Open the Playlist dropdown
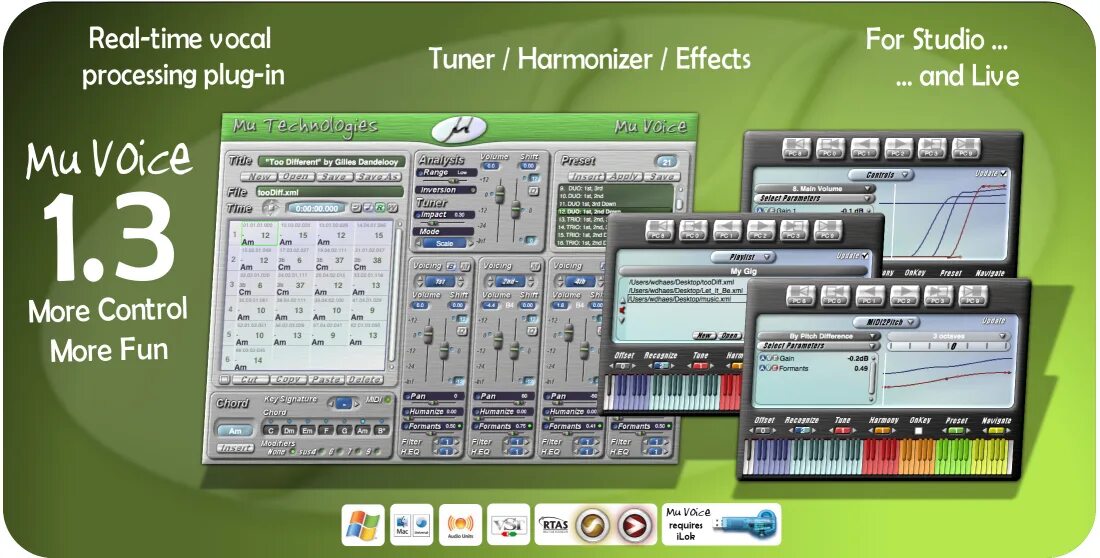 (x=743, y=258)
